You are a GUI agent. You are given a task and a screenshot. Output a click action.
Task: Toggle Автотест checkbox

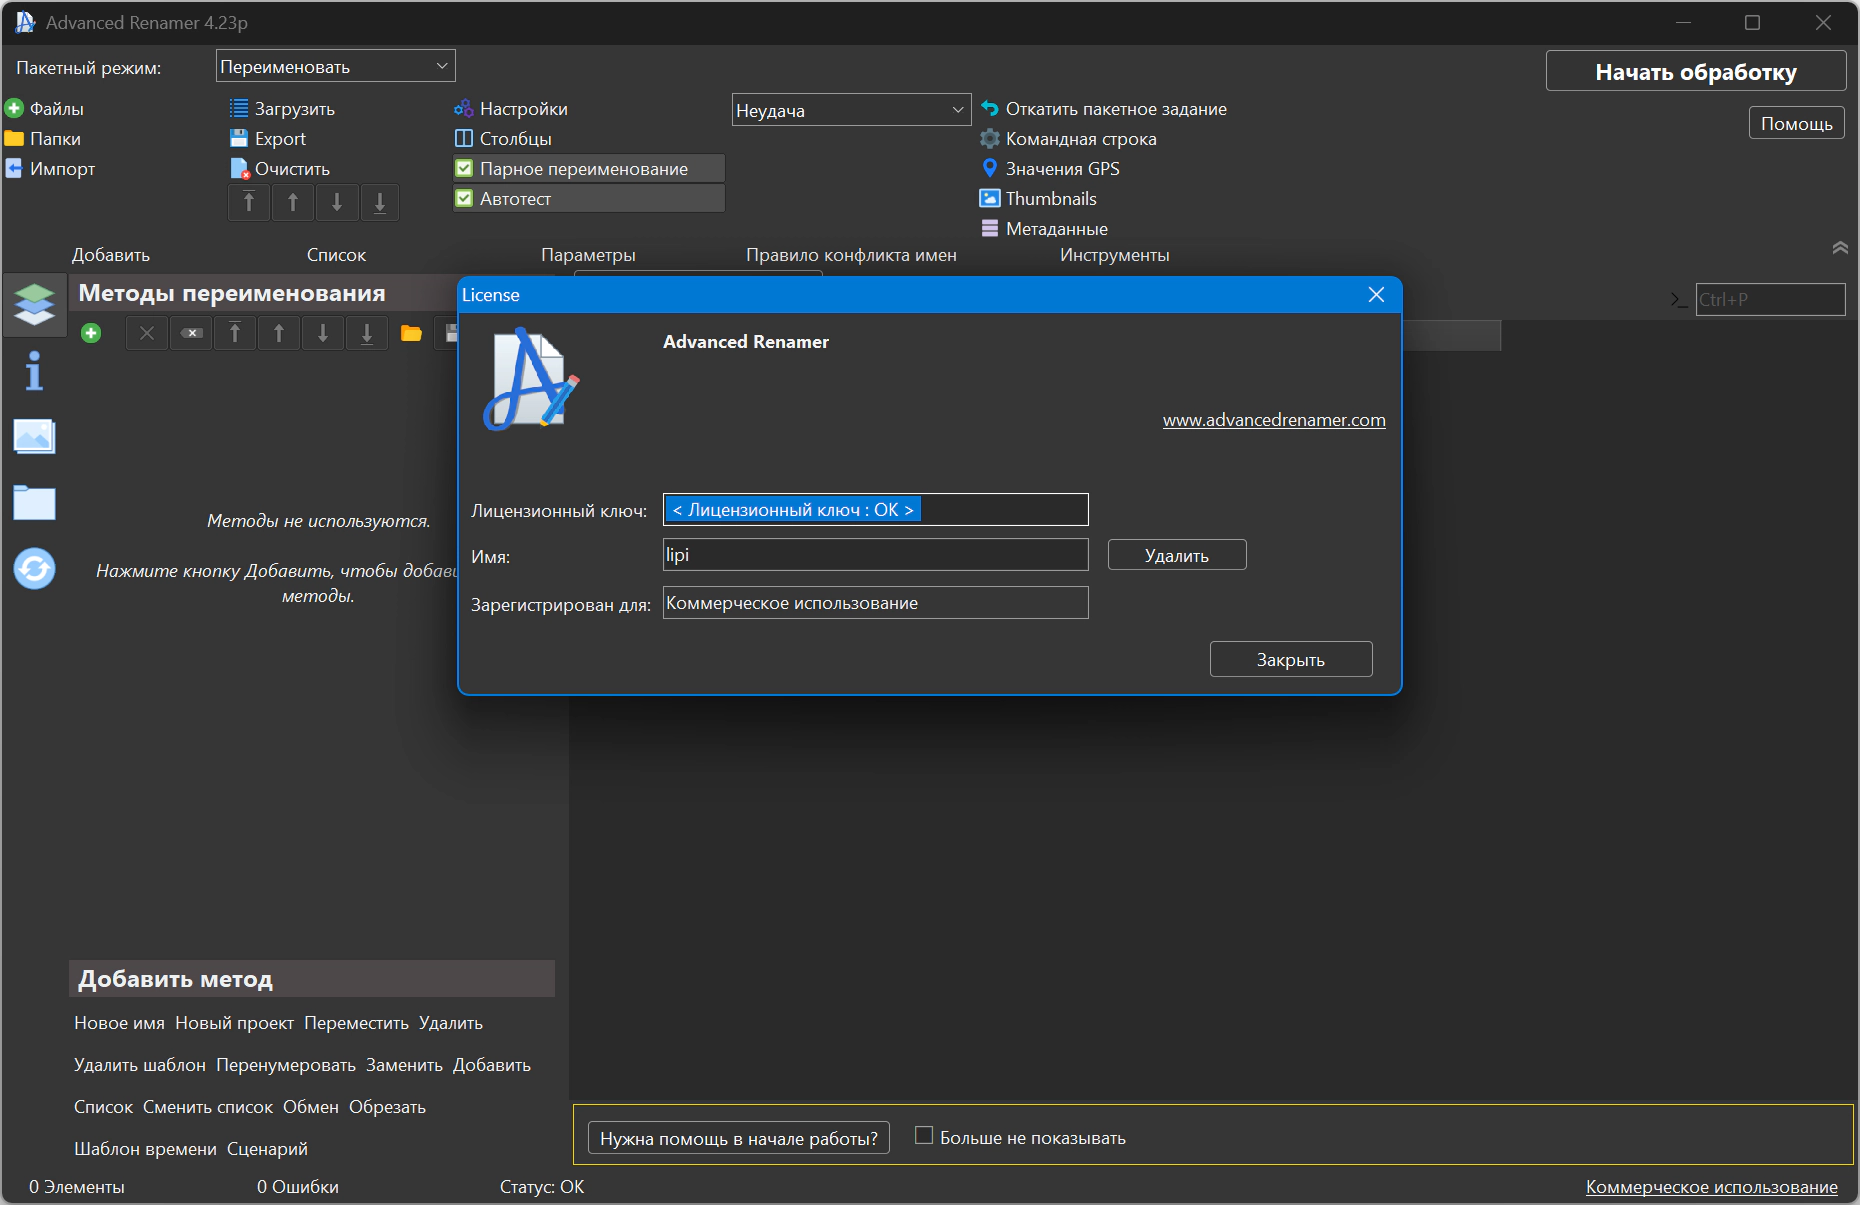pyautogui.click(x=464, y=199)
